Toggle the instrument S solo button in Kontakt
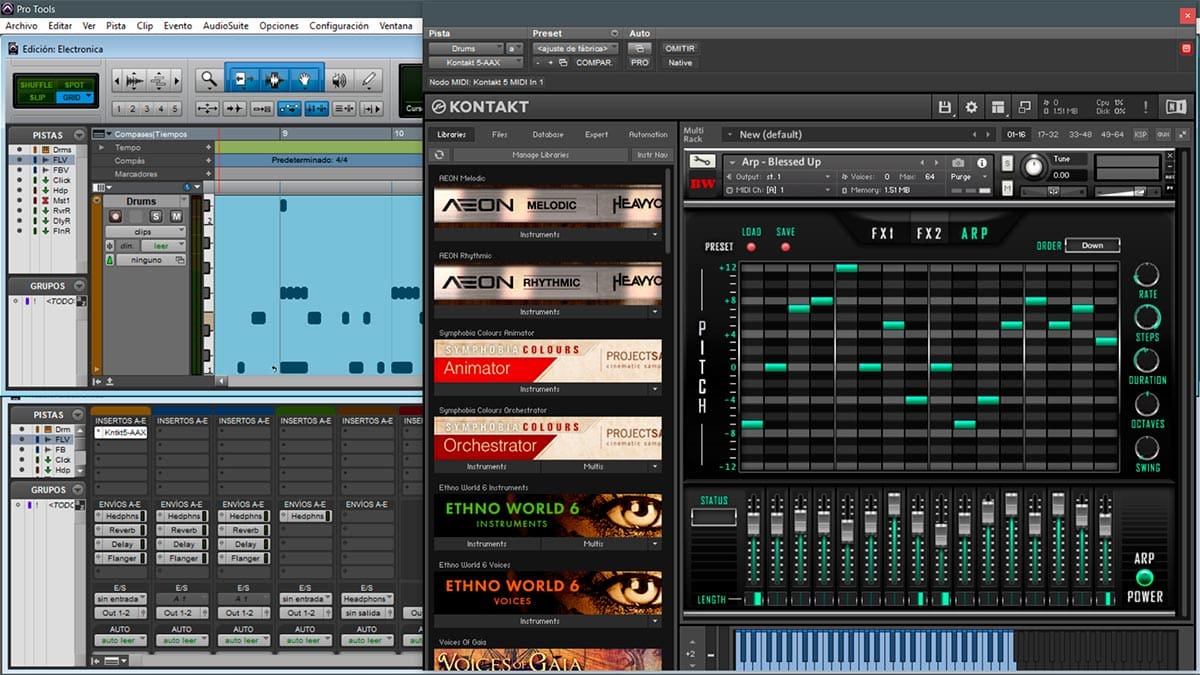The image size is (1200, 675). [1006, 163]
